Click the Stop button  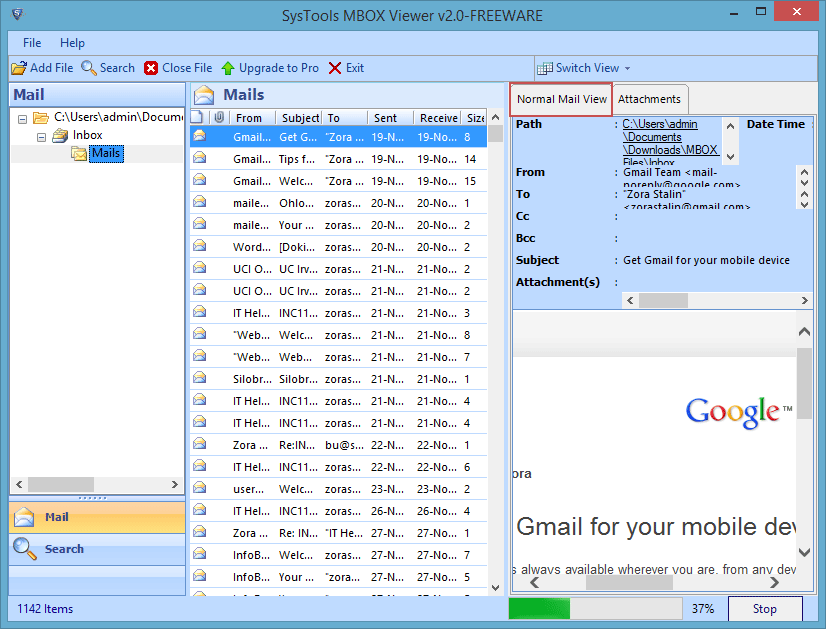point(765,609)
